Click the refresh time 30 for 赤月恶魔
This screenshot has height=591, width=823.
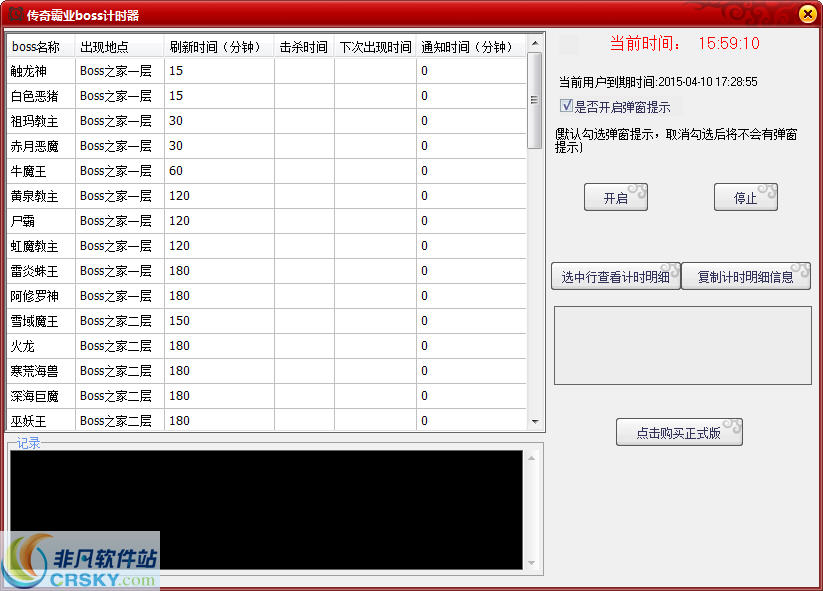point(219,146)
